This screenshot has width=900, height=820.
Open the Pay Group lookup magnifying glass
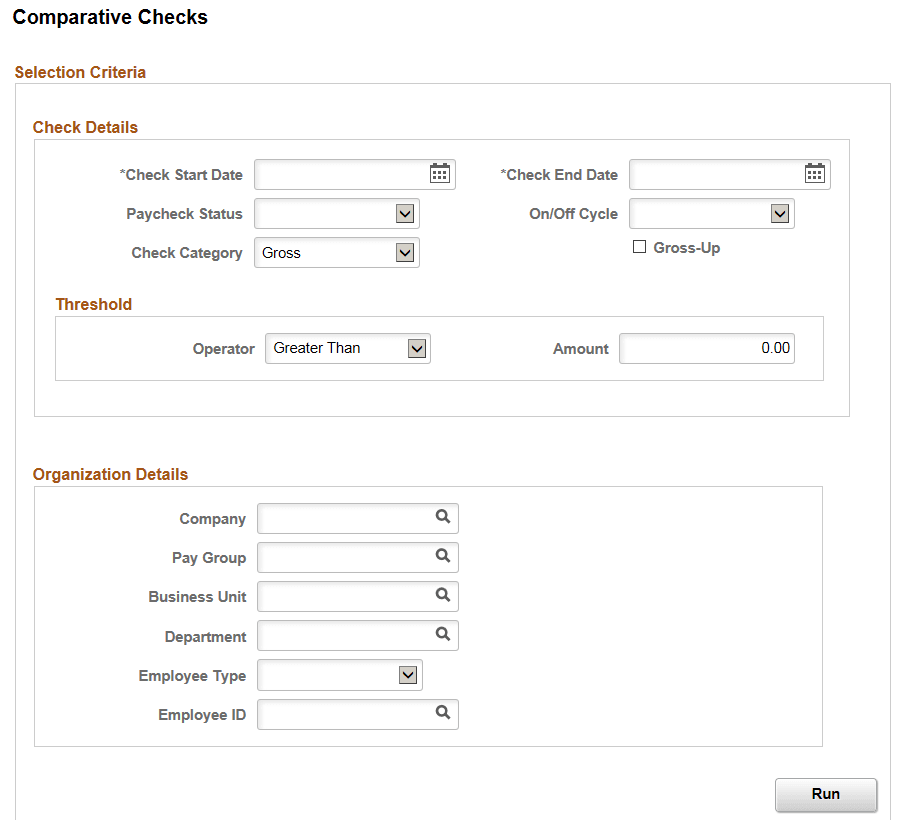pos(443,557)
